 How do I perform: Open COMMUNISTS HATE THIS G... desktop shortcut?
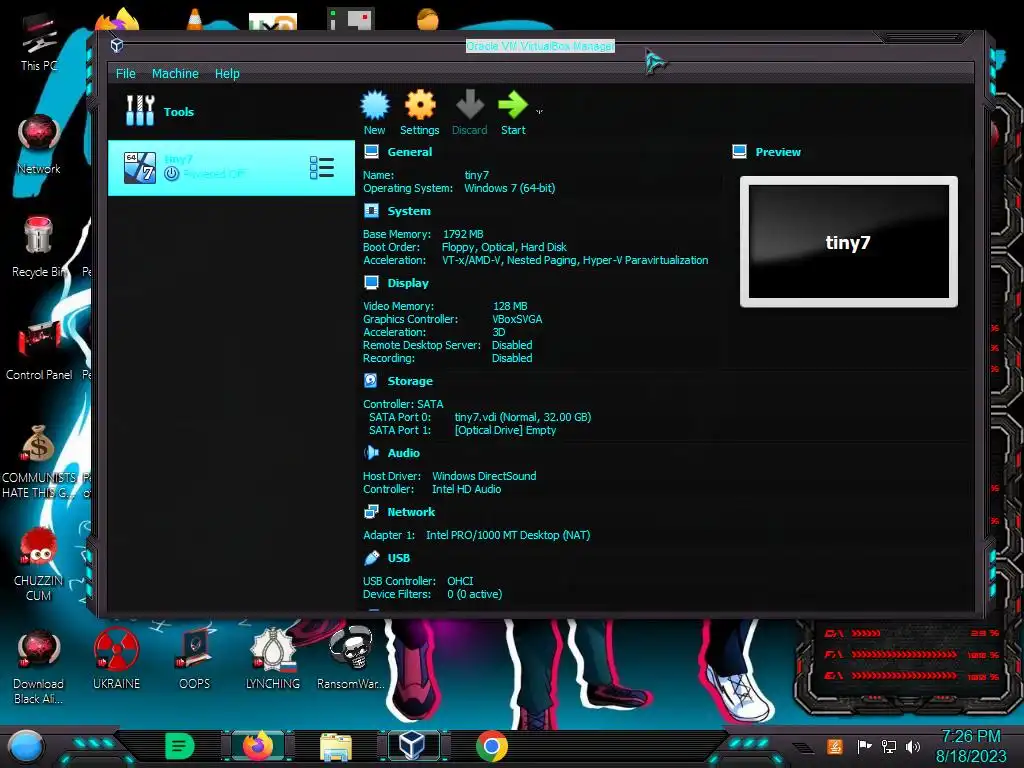click(x=39, y=462)
